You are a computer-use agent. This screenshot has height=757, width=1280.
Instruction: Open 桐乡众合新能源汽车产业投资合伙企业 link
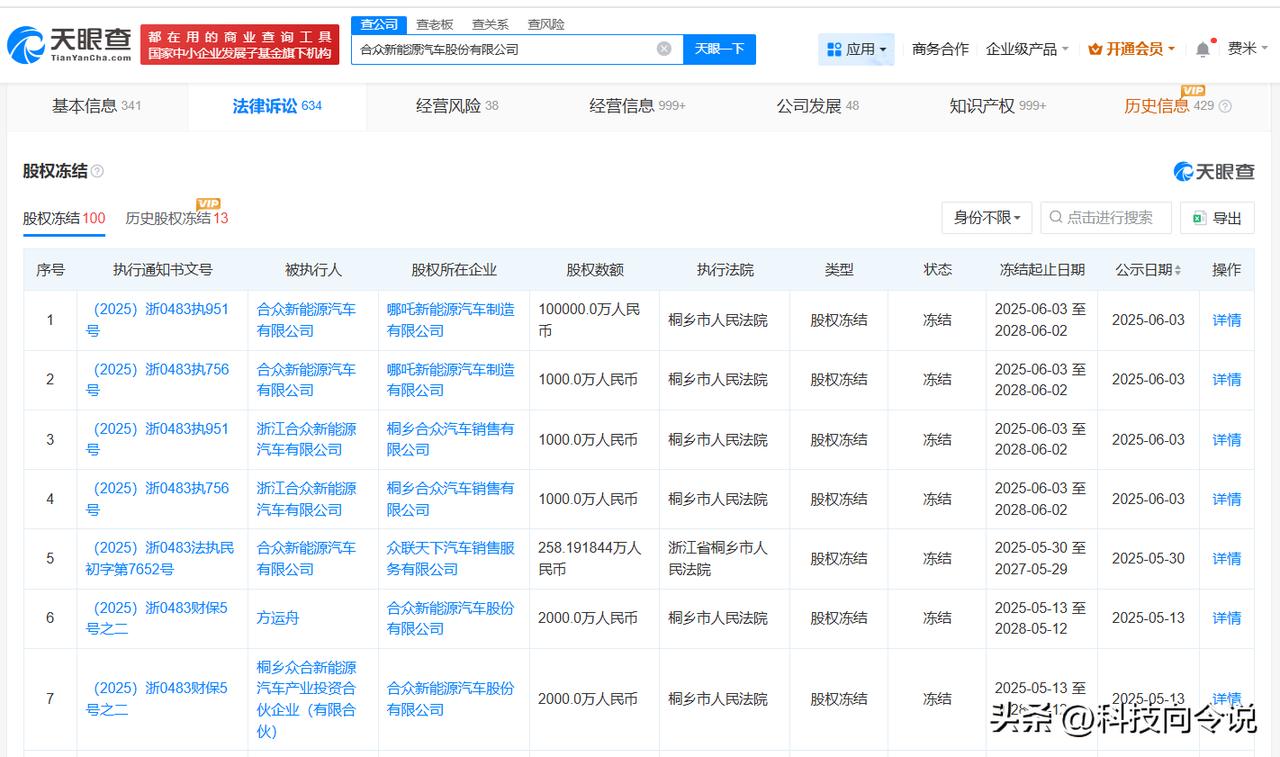click(306, 699)
